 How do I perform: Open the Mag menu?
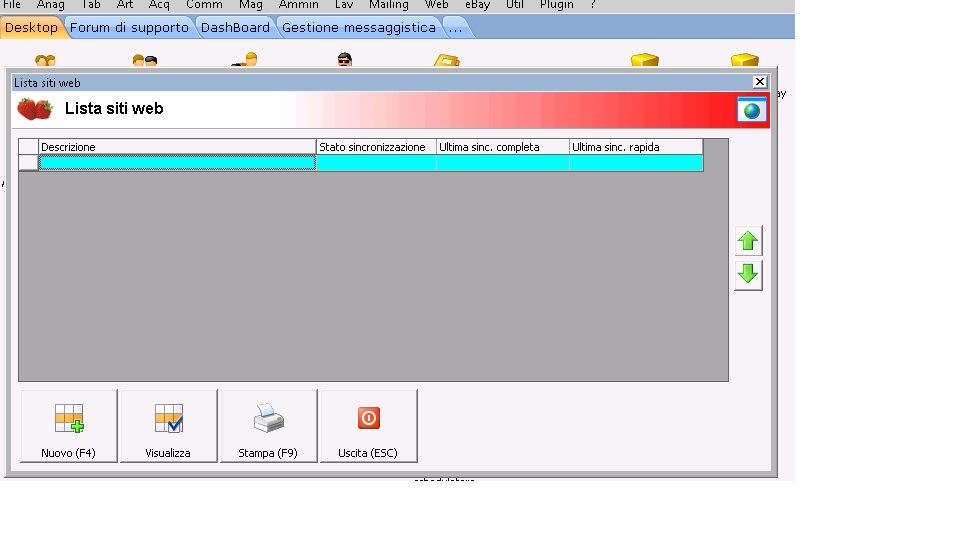click(x=250, y=5)
